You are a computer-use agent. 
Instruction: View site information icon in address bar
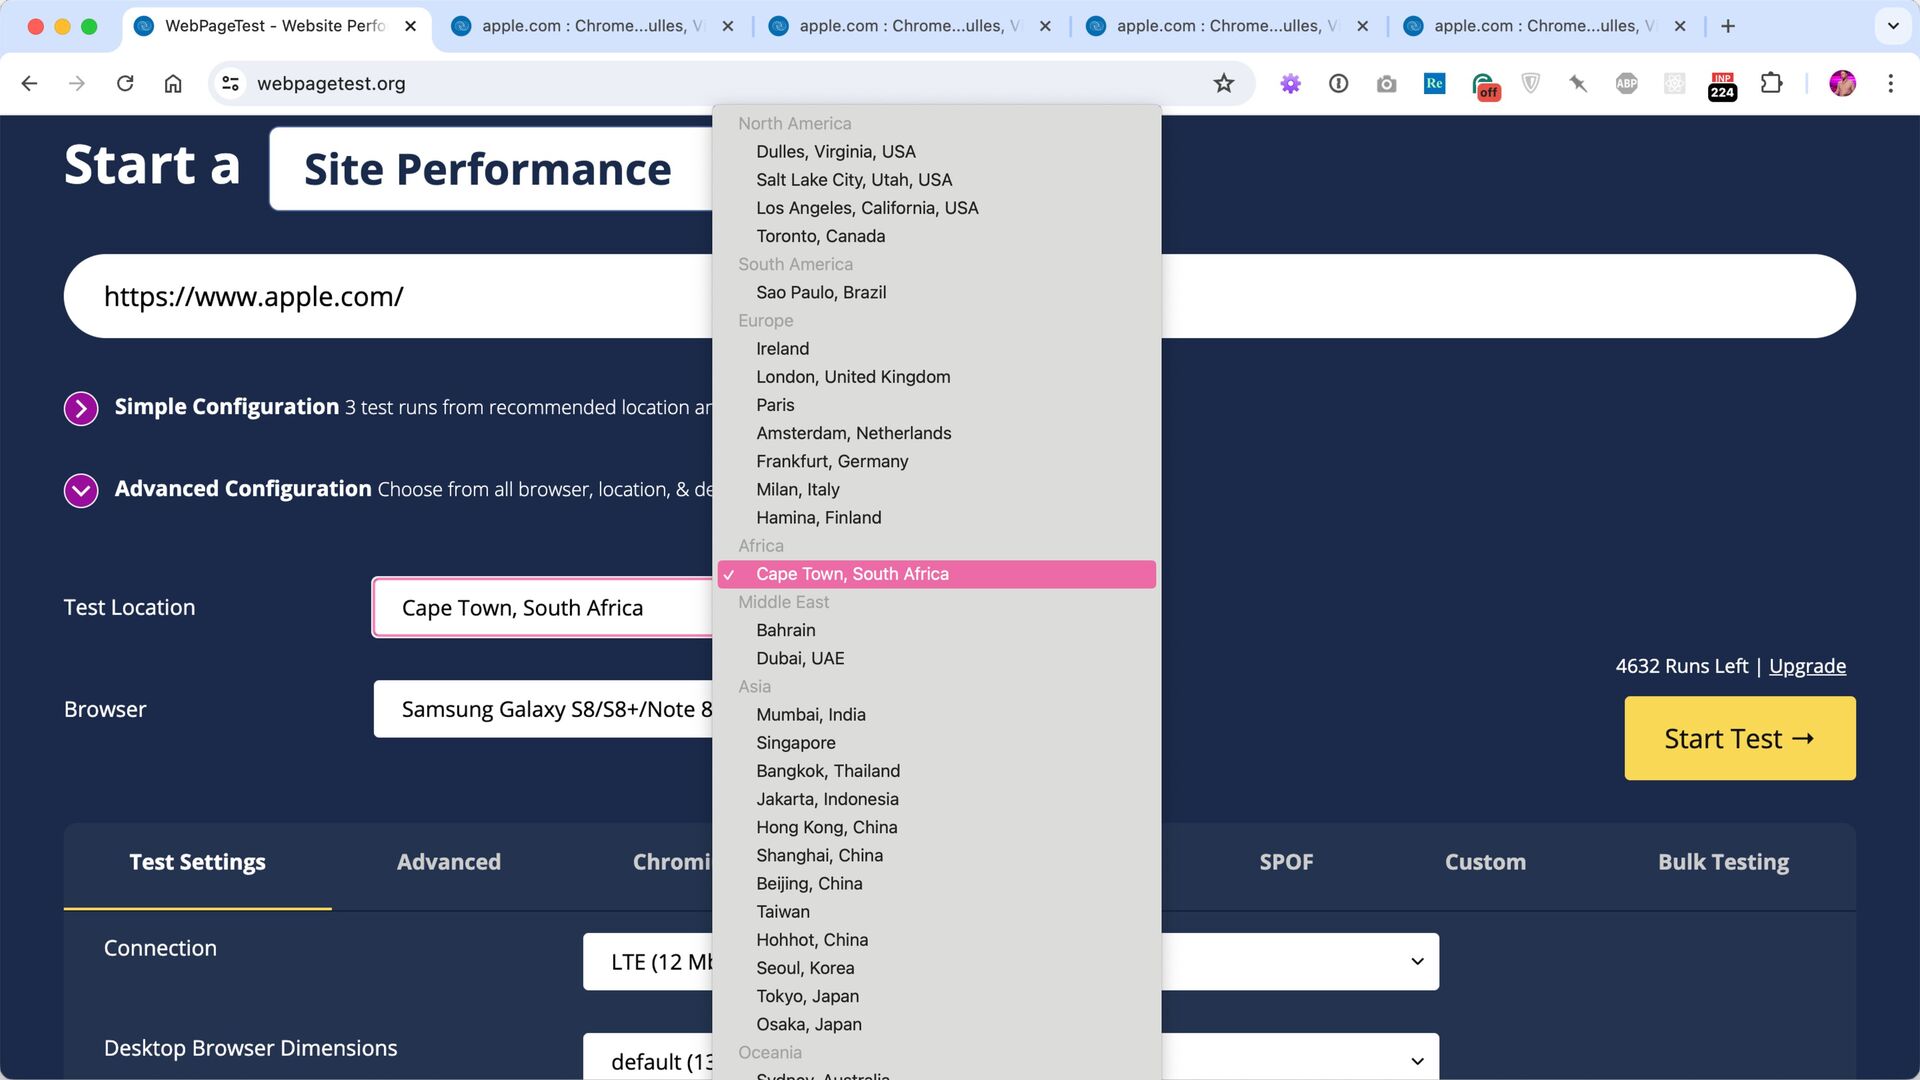[231, 84]
